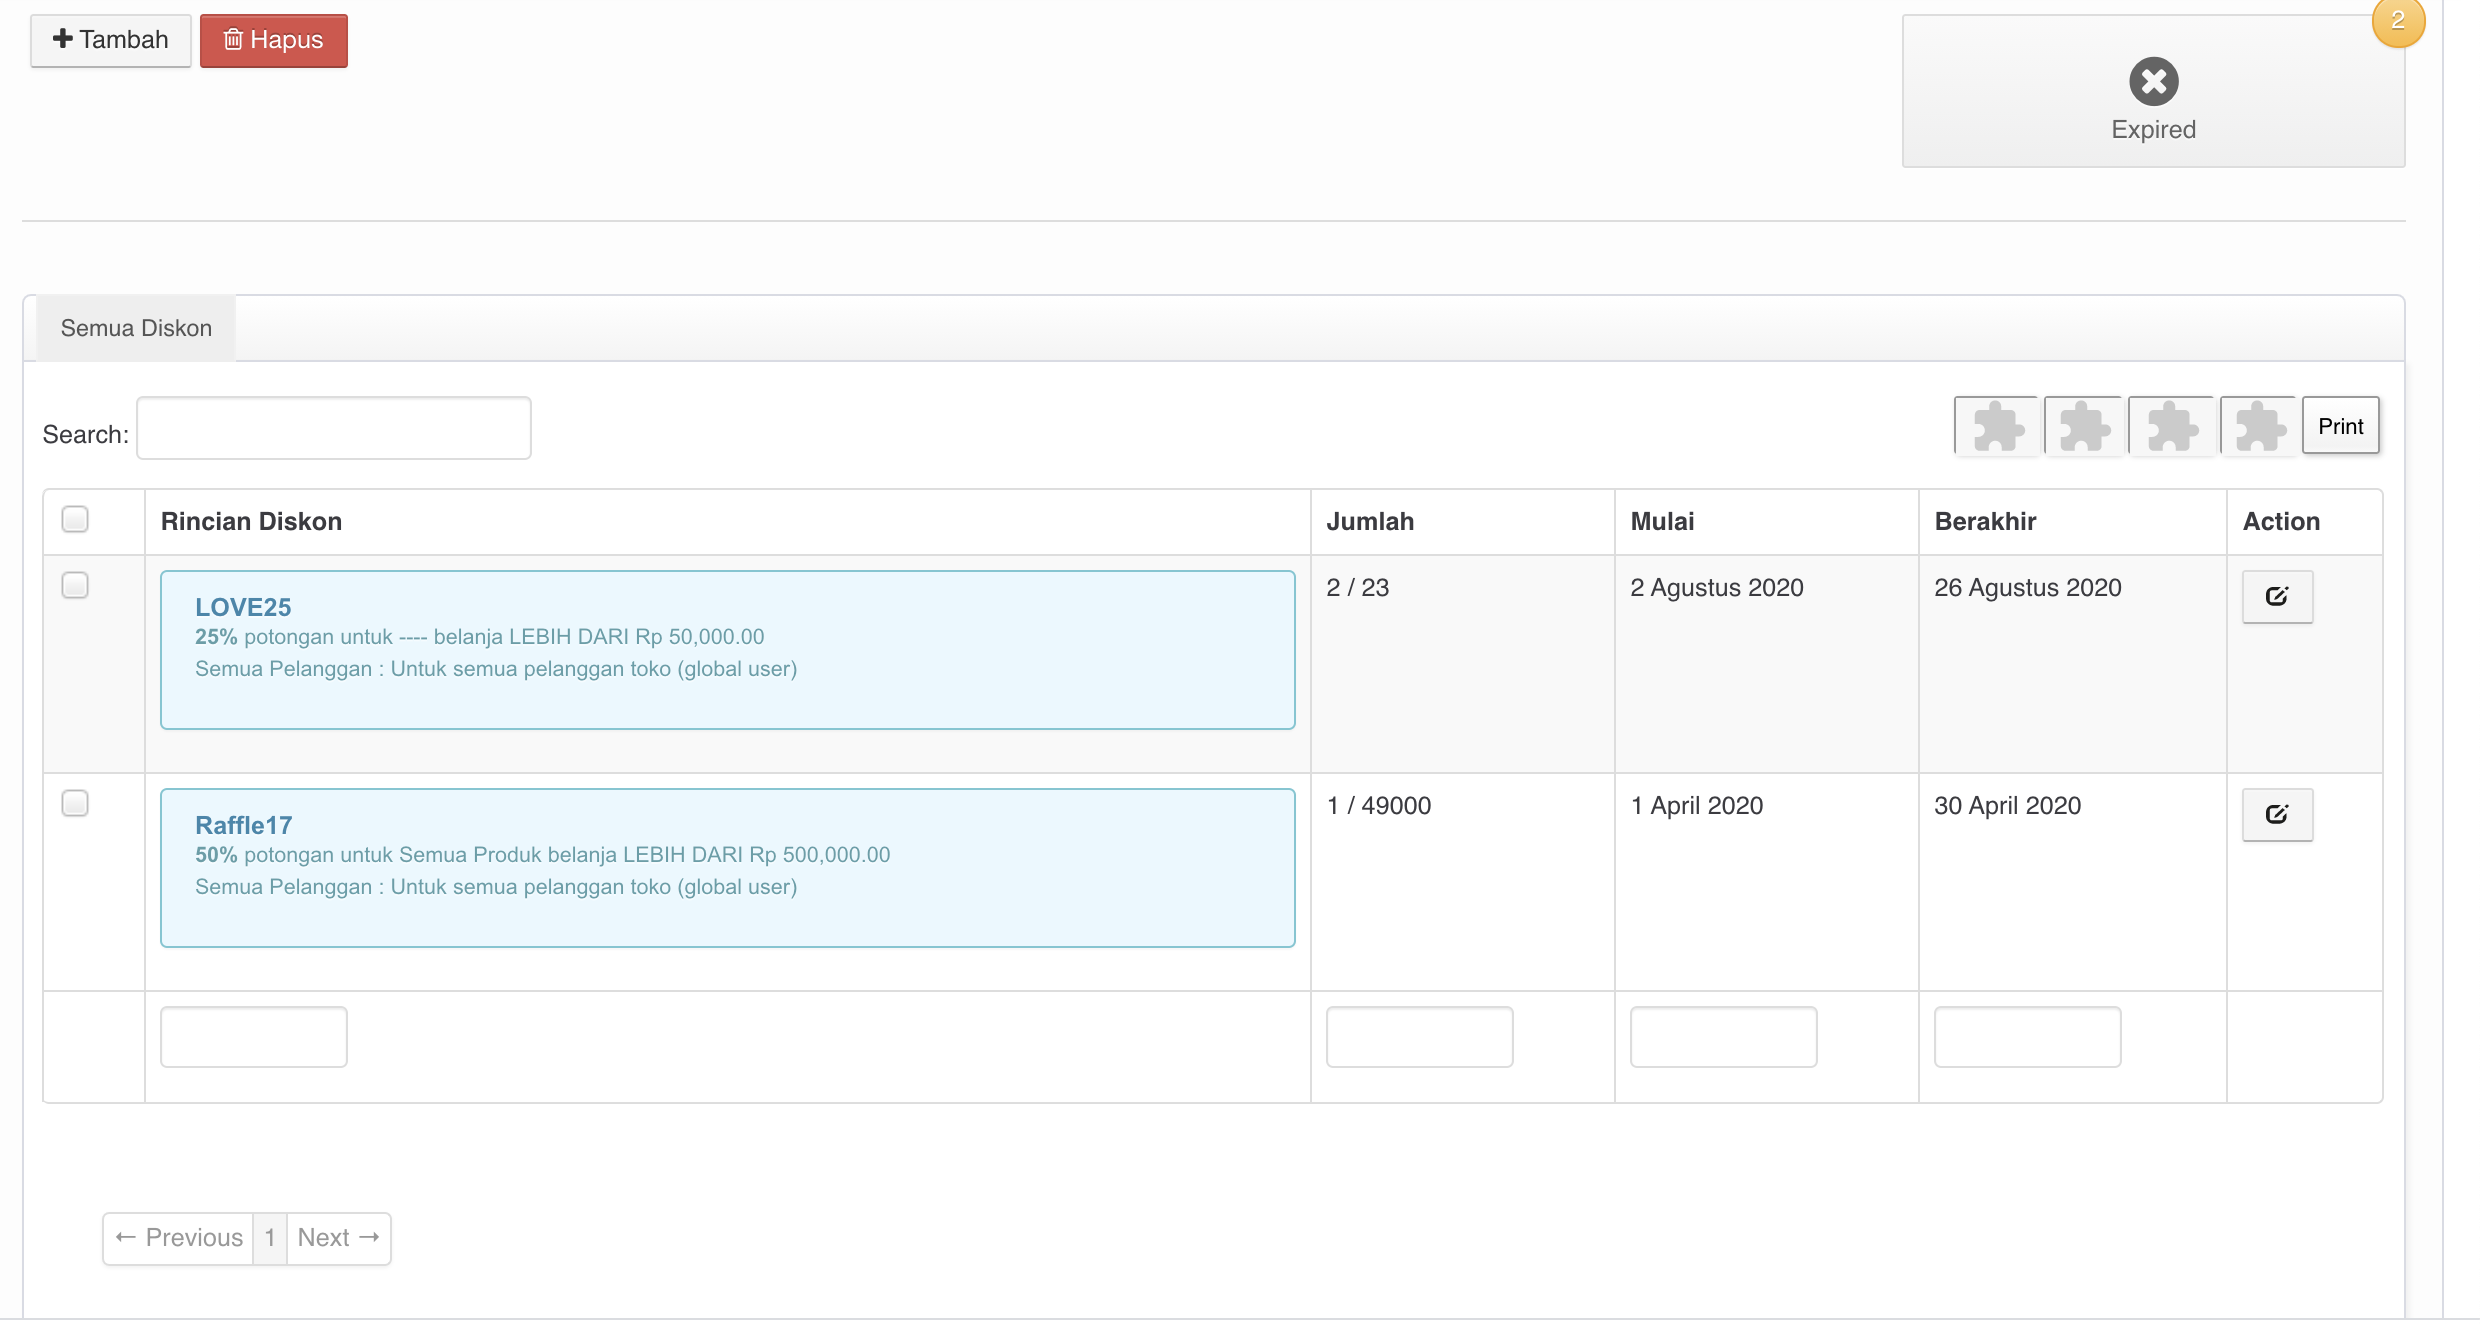
Task: Click first puzzle-piece export button
Action: (x=1997, y=427)
